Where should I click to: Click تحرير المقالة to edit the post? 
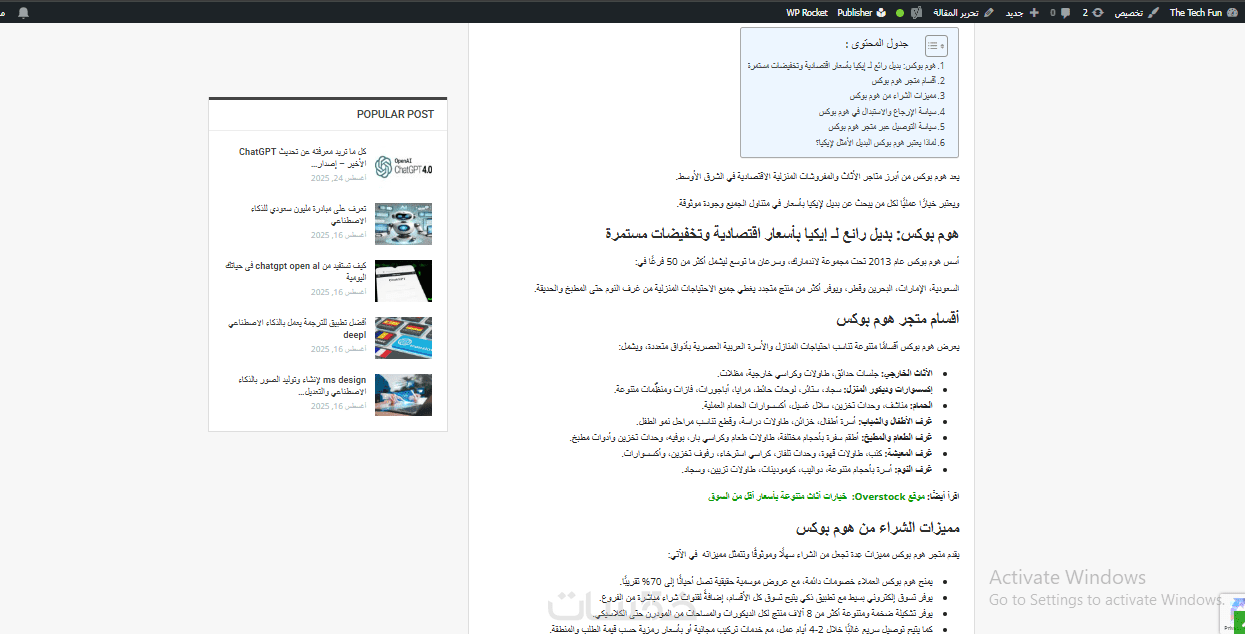(963, 12)
